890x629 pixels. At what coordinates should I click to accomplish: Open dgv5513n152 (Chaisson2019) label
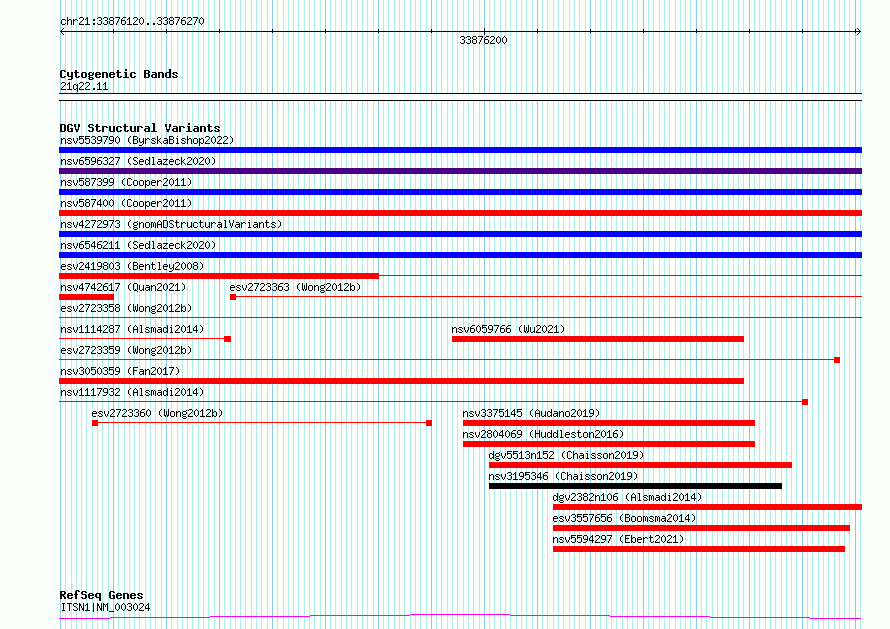tap(566, 455)
